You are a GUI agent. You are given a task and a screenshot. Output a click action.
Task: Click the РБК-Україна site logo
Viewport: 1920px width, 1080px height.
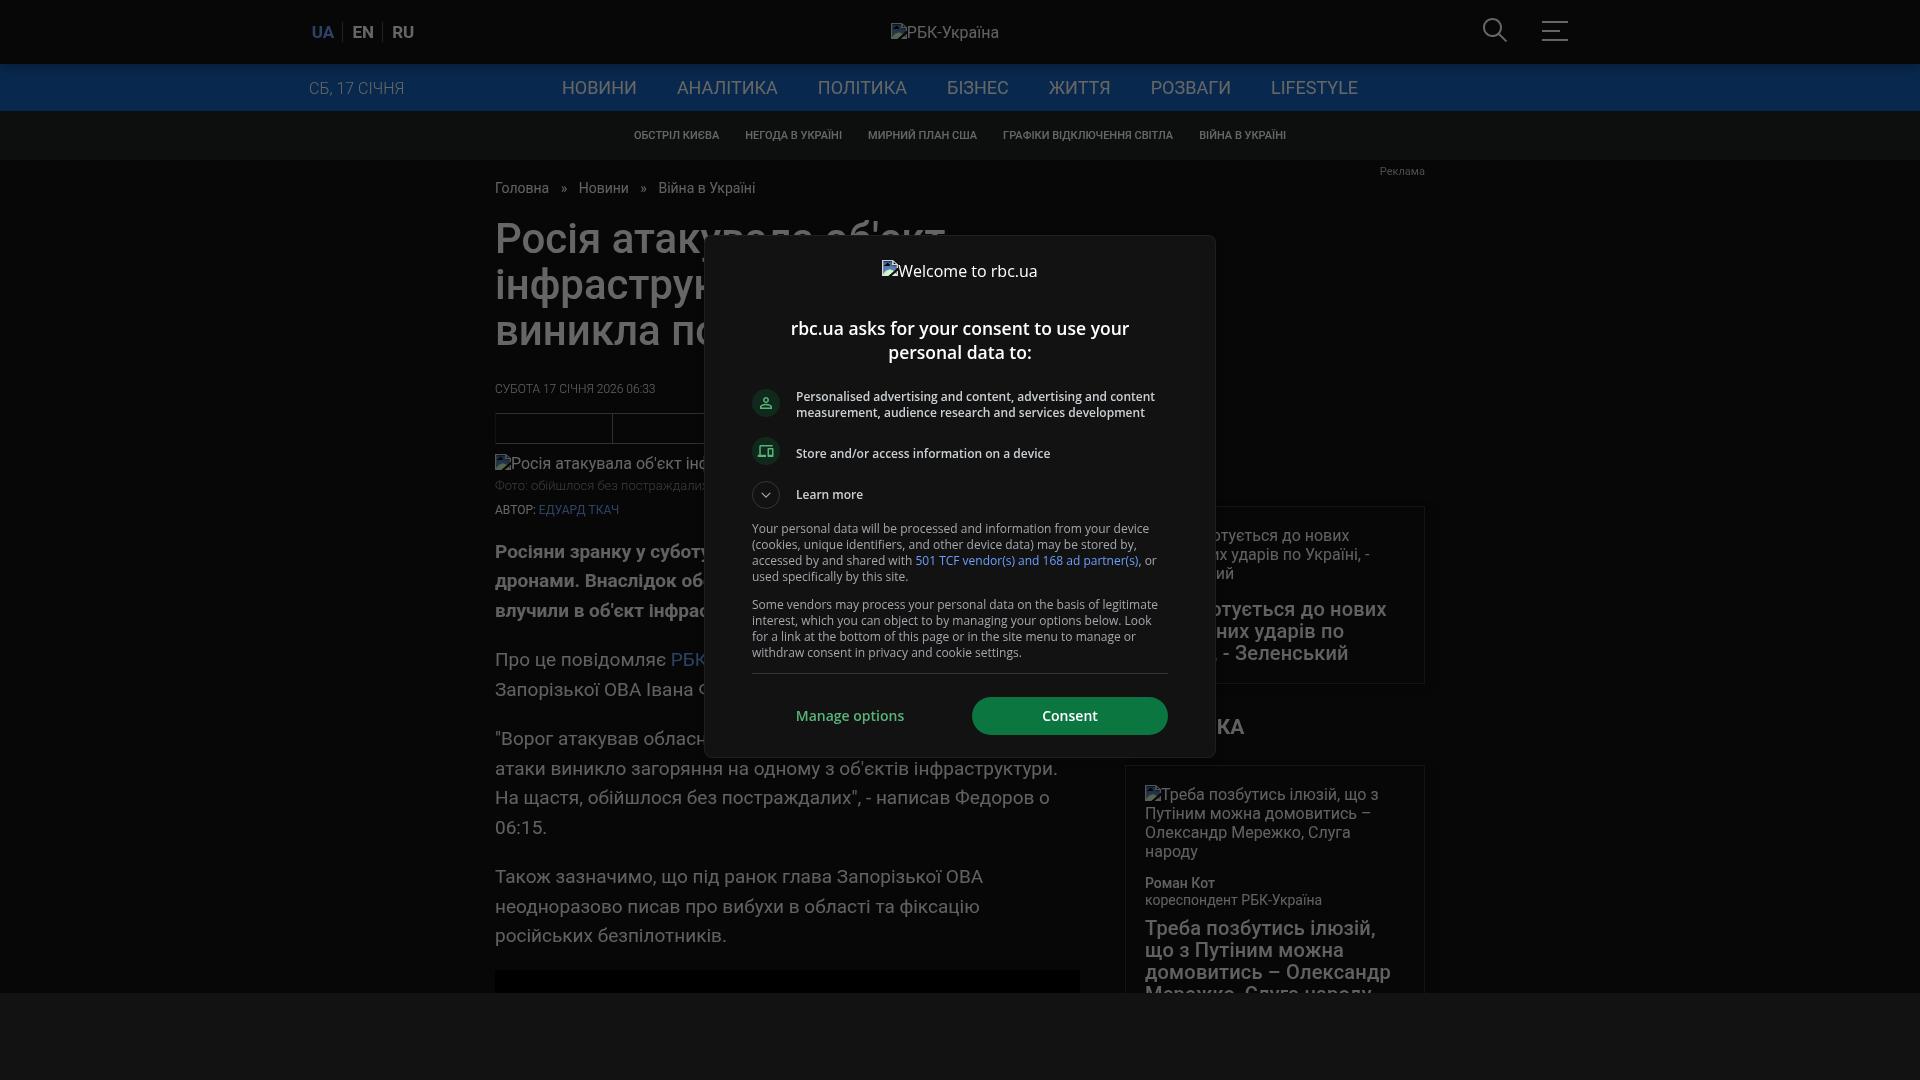pos(944,32)
